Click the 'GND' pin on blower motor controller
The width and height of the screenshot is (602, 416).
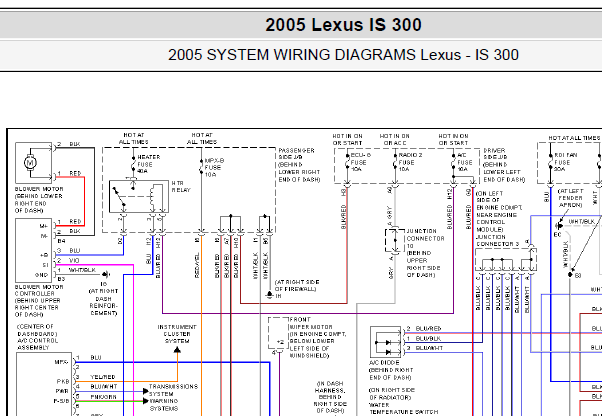tap(43, 275)
